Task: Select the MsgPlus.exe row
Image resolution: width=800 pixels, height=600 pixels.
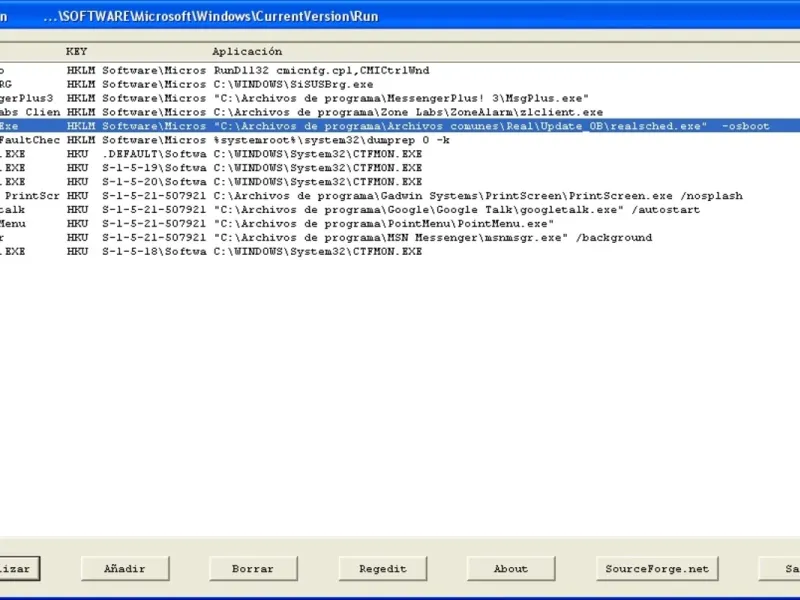Action: coord(400,98)
